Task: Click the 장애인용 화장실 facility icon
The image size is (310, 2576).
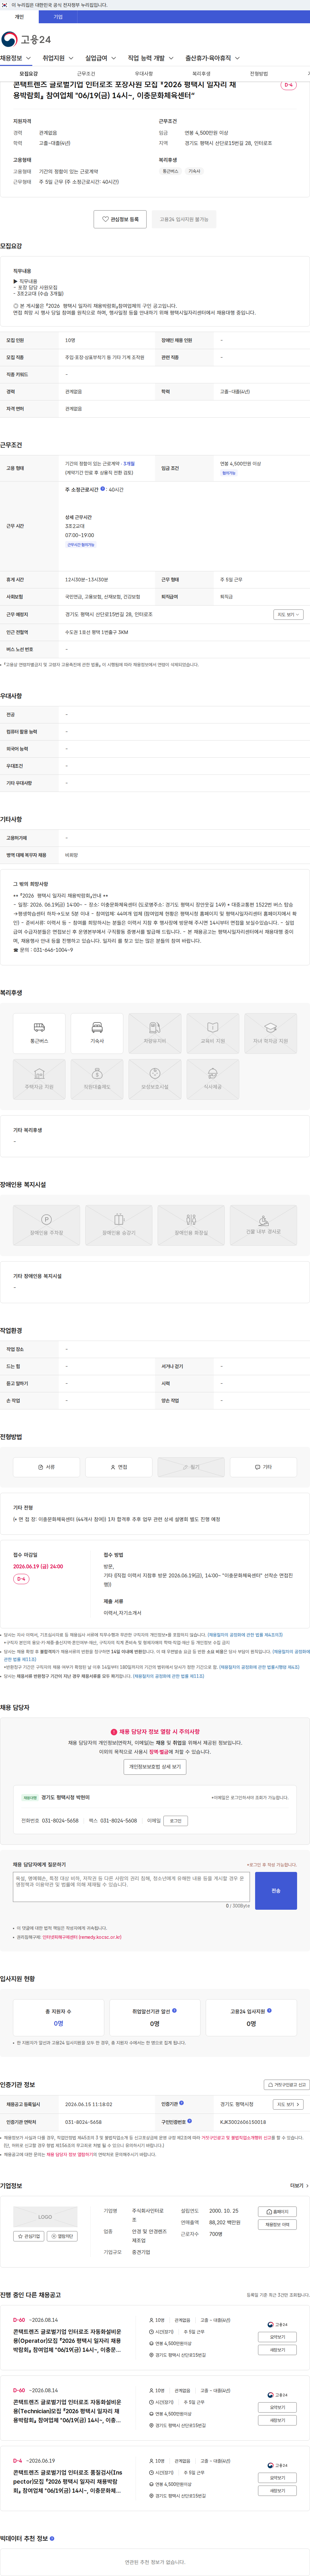Action: click(191, 1225)
